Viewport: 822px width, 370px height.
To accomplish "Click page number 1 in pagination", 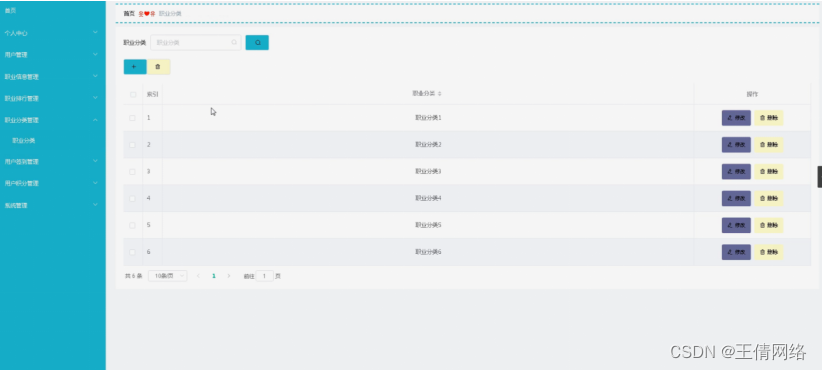I will 214,276.
